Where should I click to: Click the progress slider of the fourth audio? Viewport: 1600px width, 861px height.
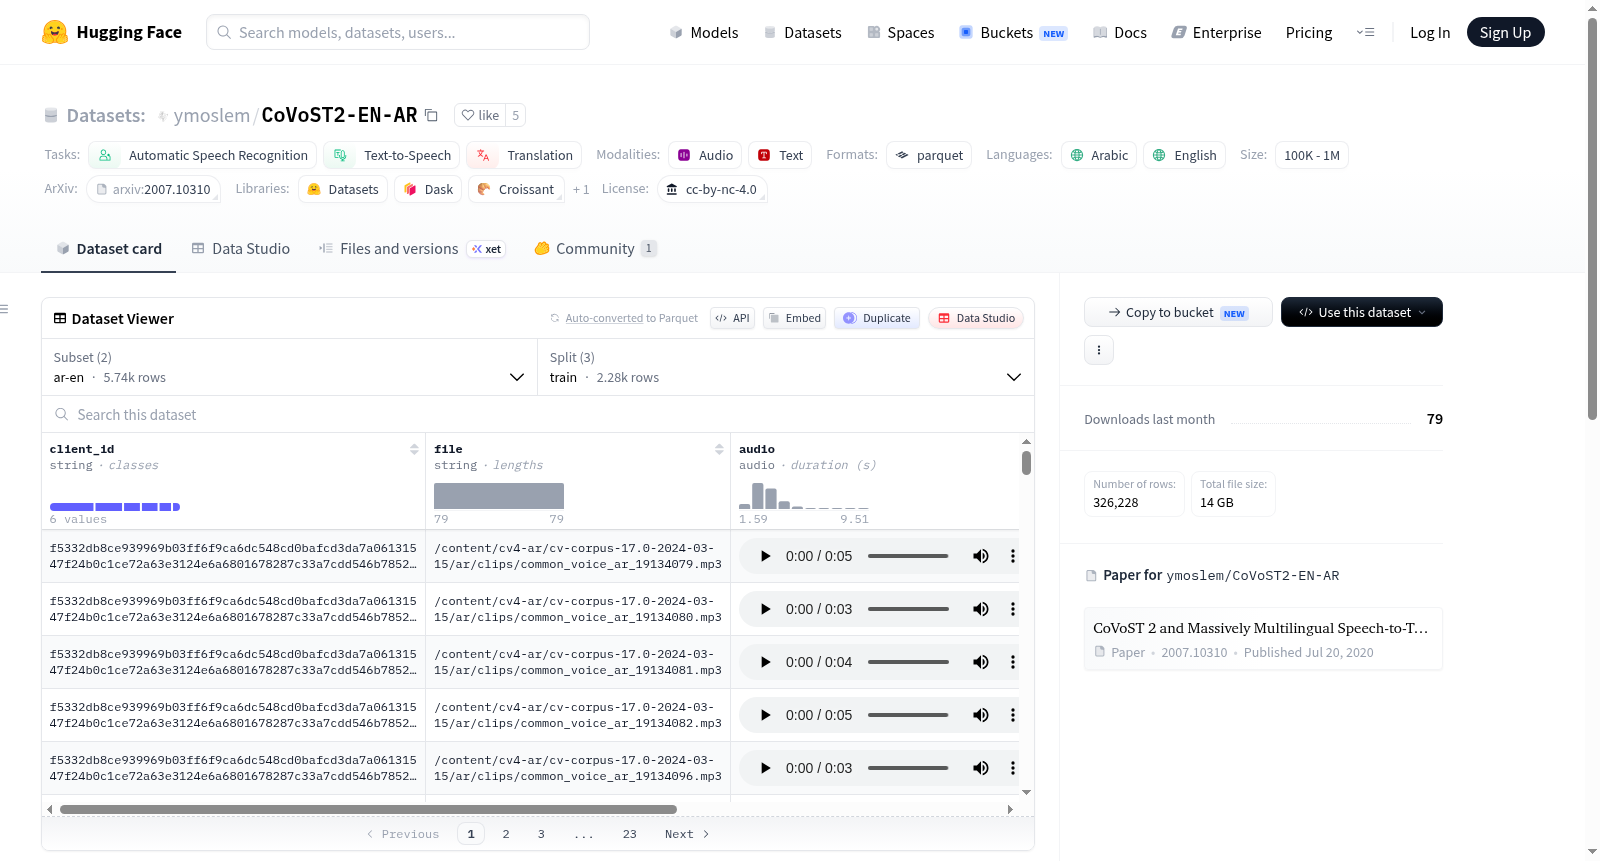pyautogui.click(x=908, y=715)
